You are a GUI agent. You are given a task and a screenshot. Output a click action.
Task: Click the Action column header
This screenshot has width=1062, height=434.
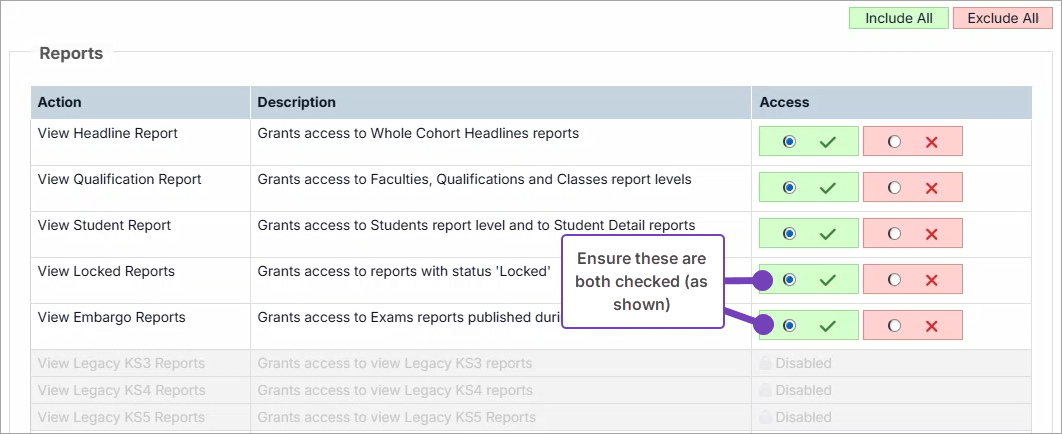coord(60,102)
